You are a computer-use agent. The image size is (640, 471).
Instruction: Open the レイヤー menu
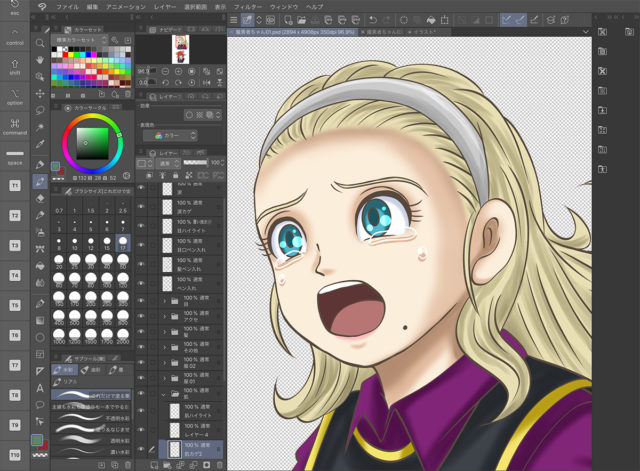(x=165, y=7)
